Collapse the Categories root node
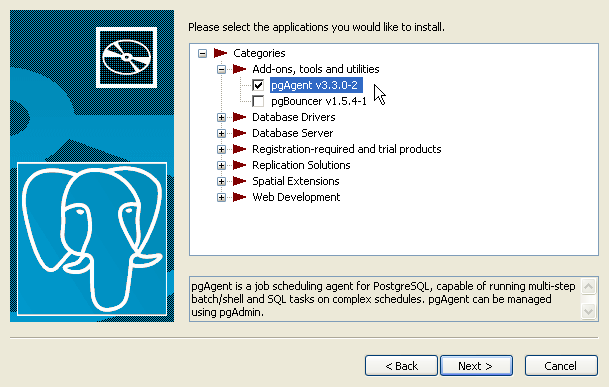609x387 pixels. click(202, 53)
